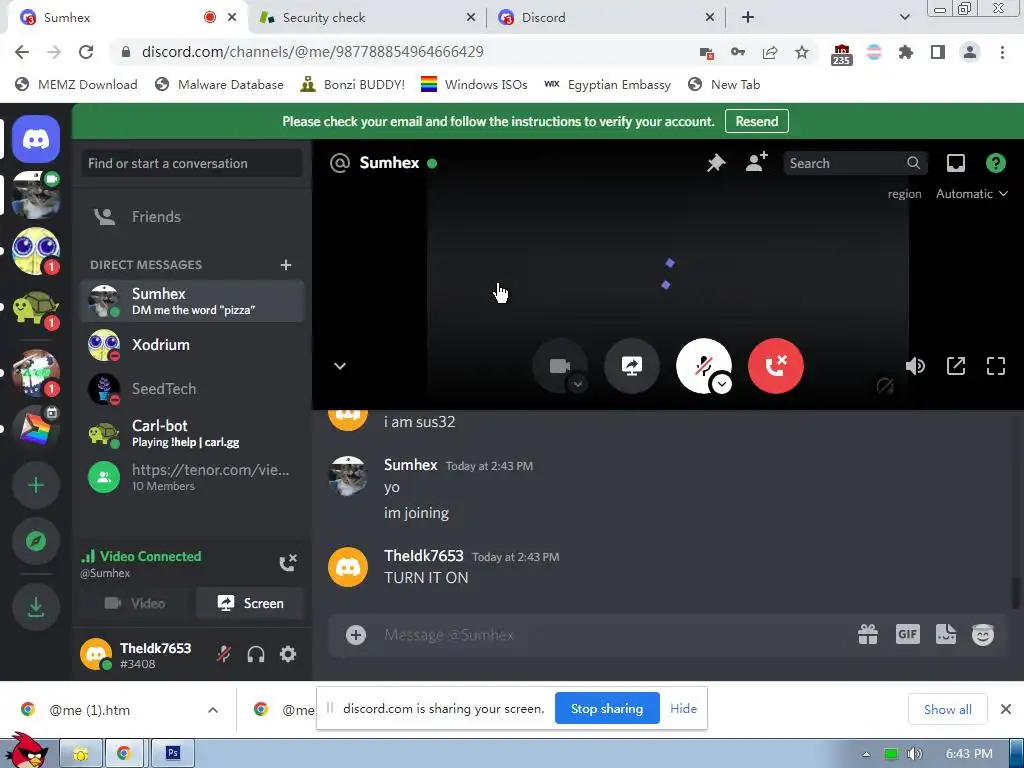The width and height of the screenshot is (1024, 768).
Task: Open Friends in the DM sidebar
Action: tap(192, 217)
